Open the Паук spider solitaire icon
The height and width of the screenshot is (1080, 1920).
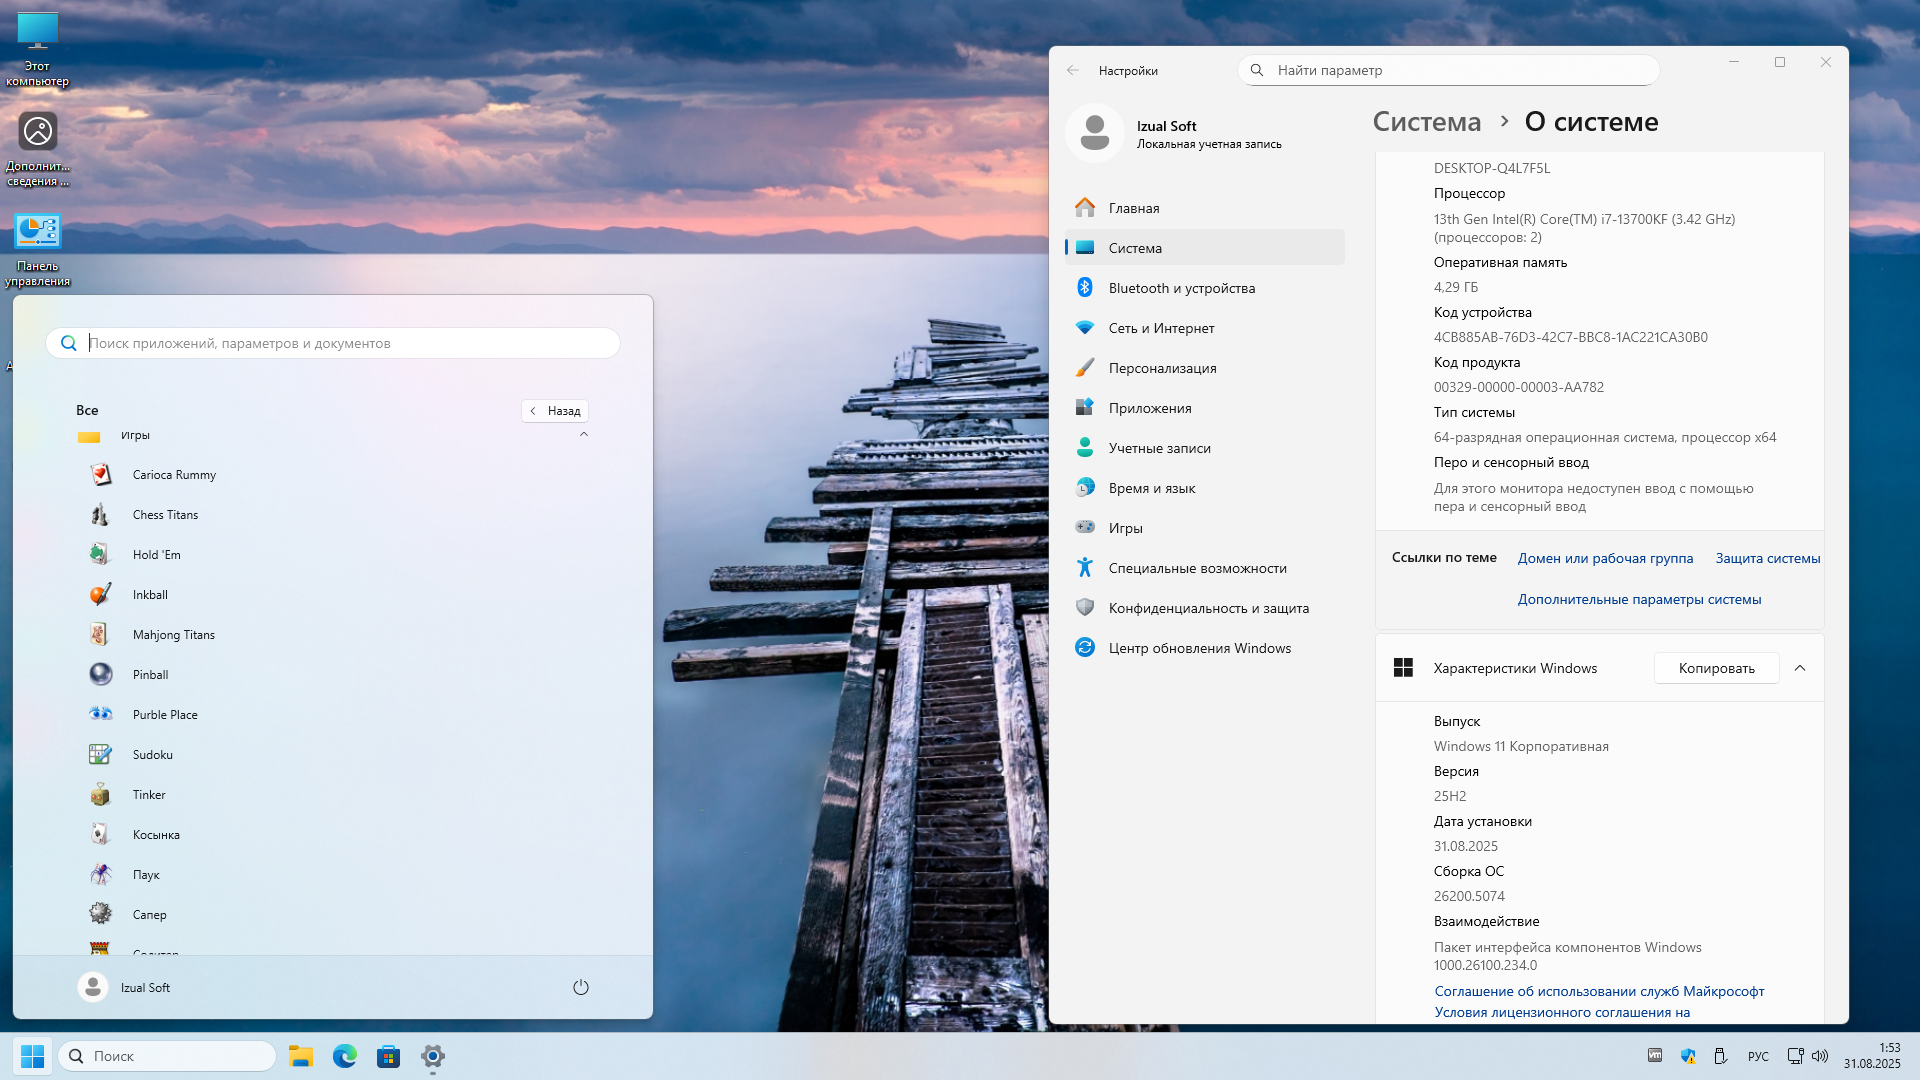(x=100, y=875)
